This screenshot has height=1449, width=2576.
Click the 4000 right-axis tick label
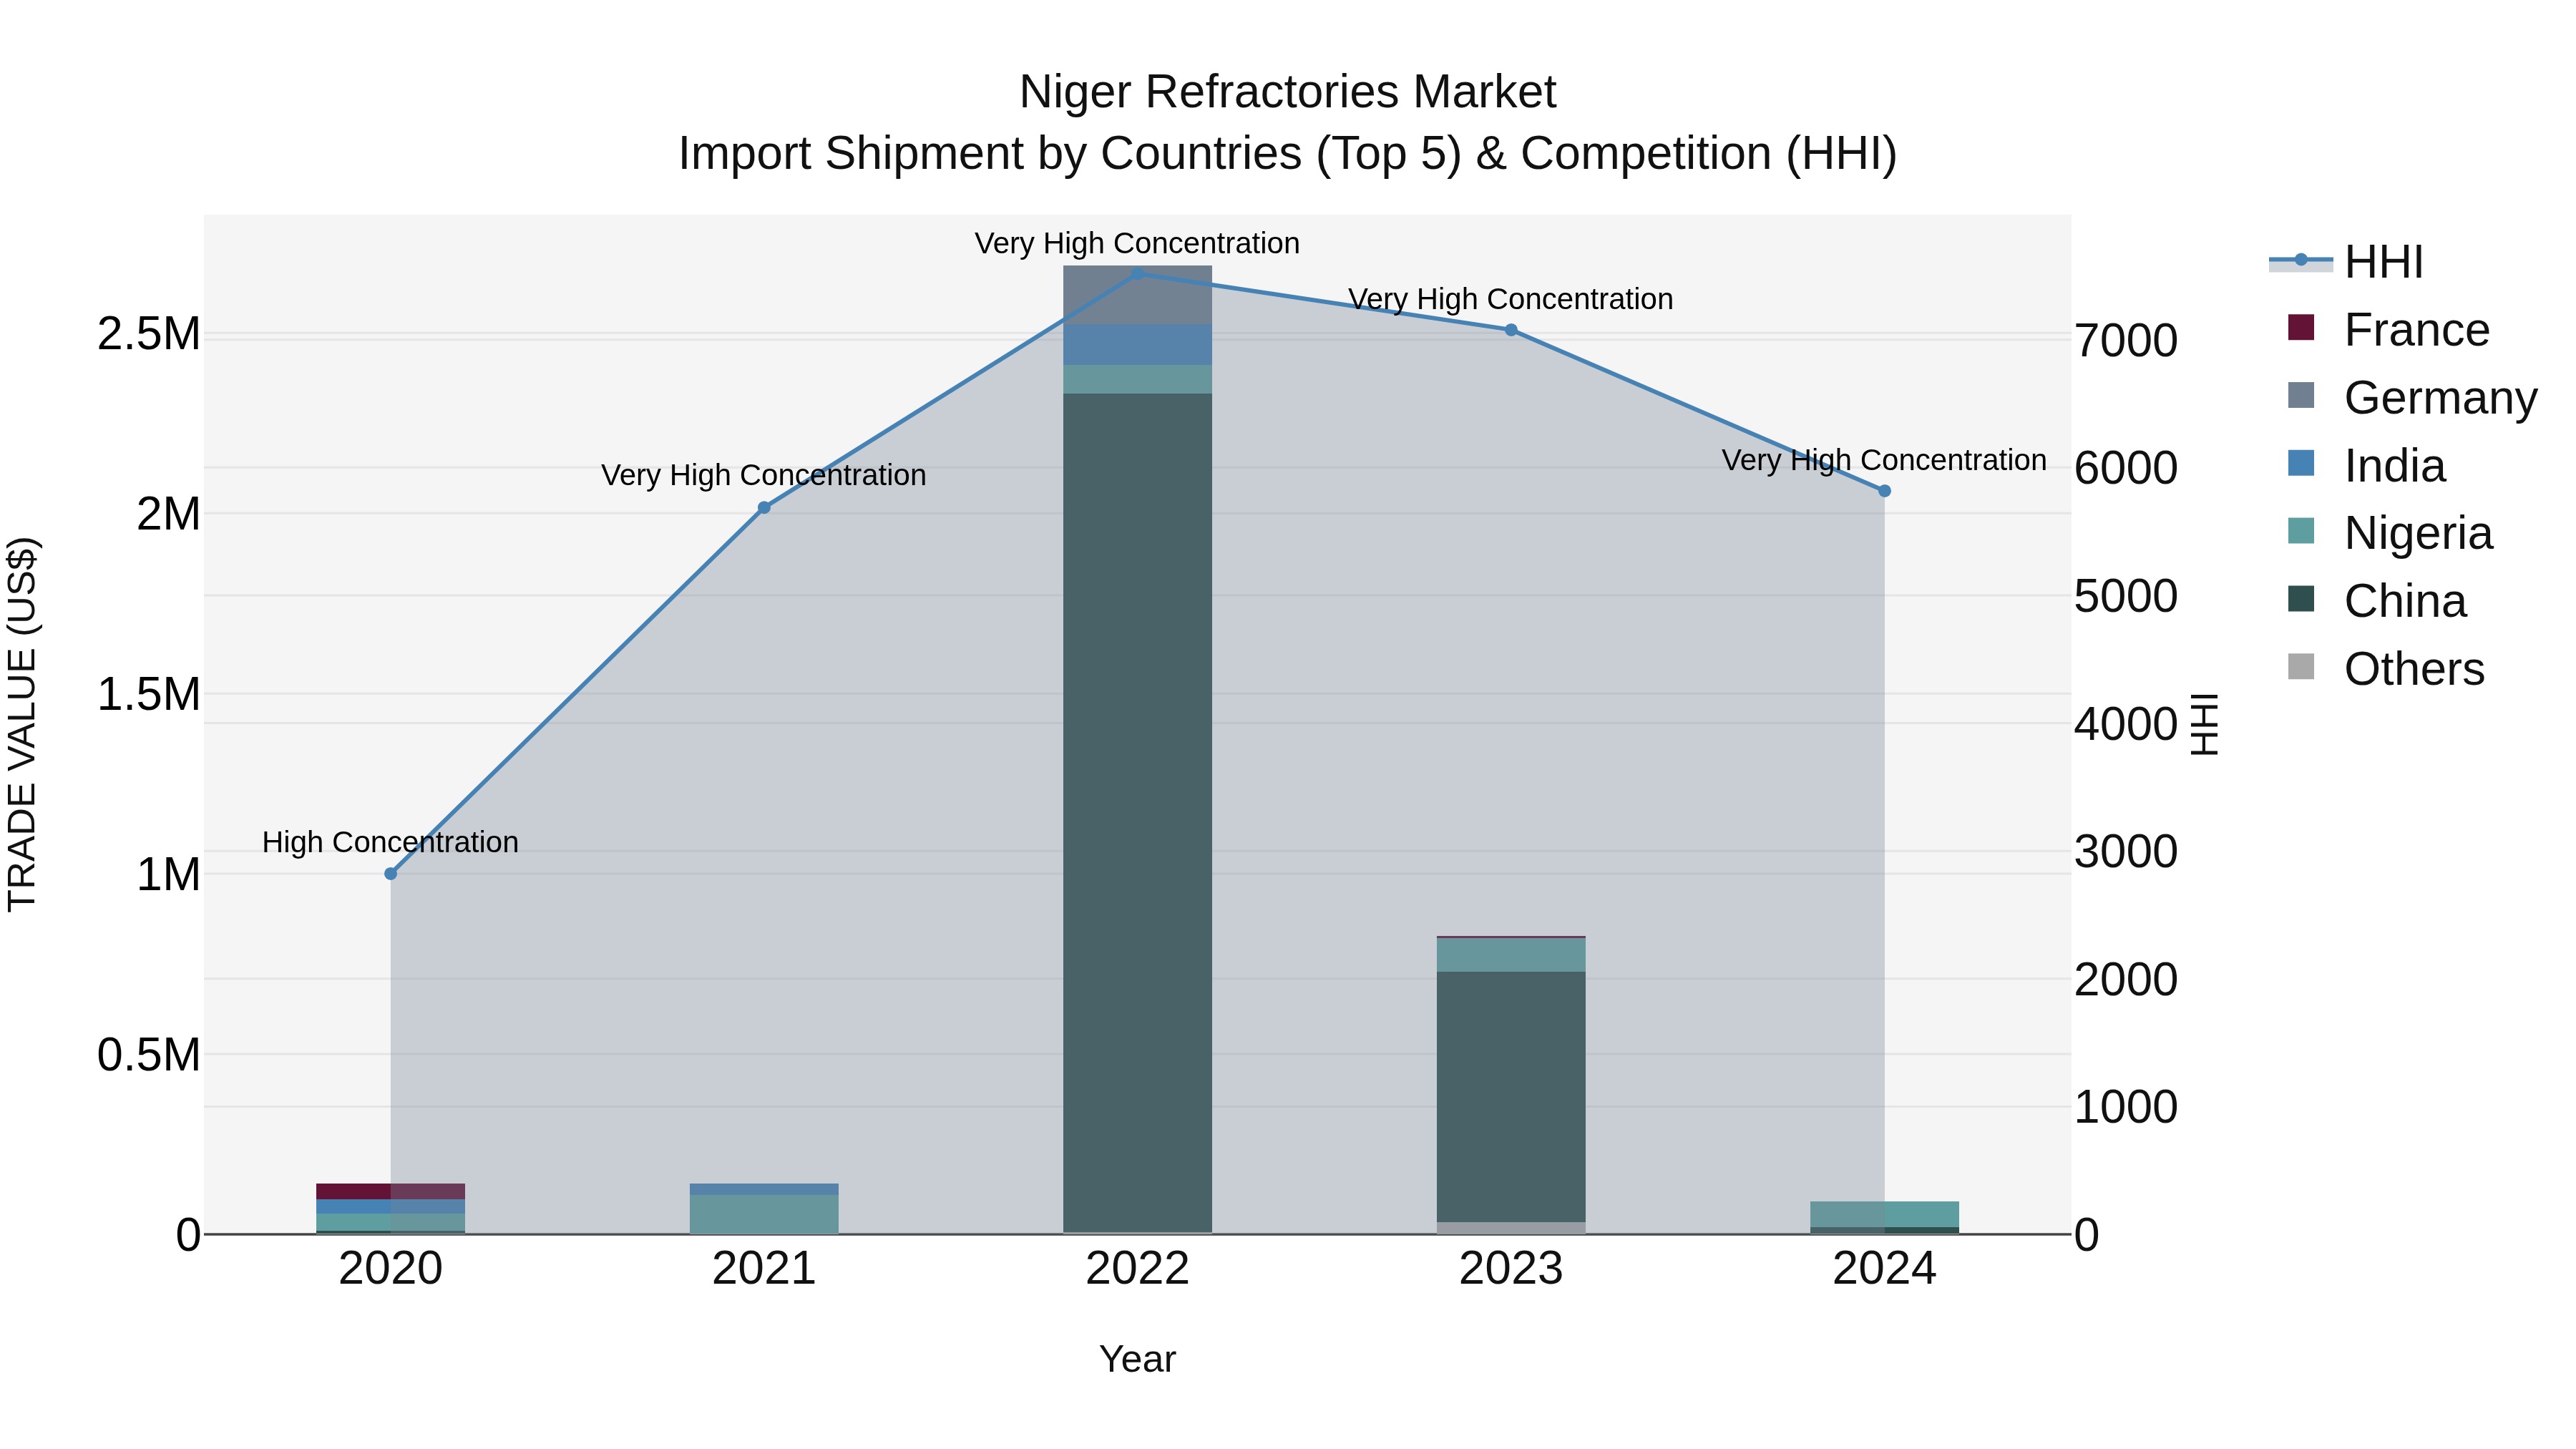coord(2126,724)
